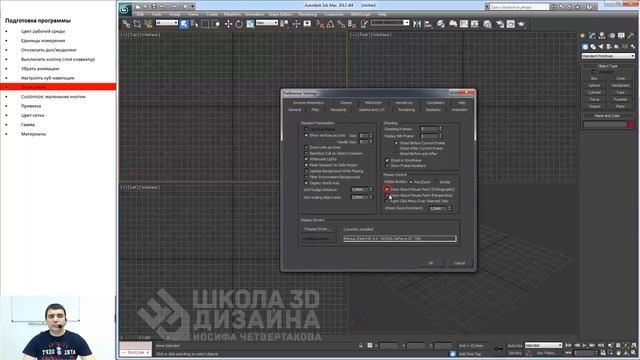Switch to the Modify command panel tab
Screen dimensions: 640x360
pos(592,36)
